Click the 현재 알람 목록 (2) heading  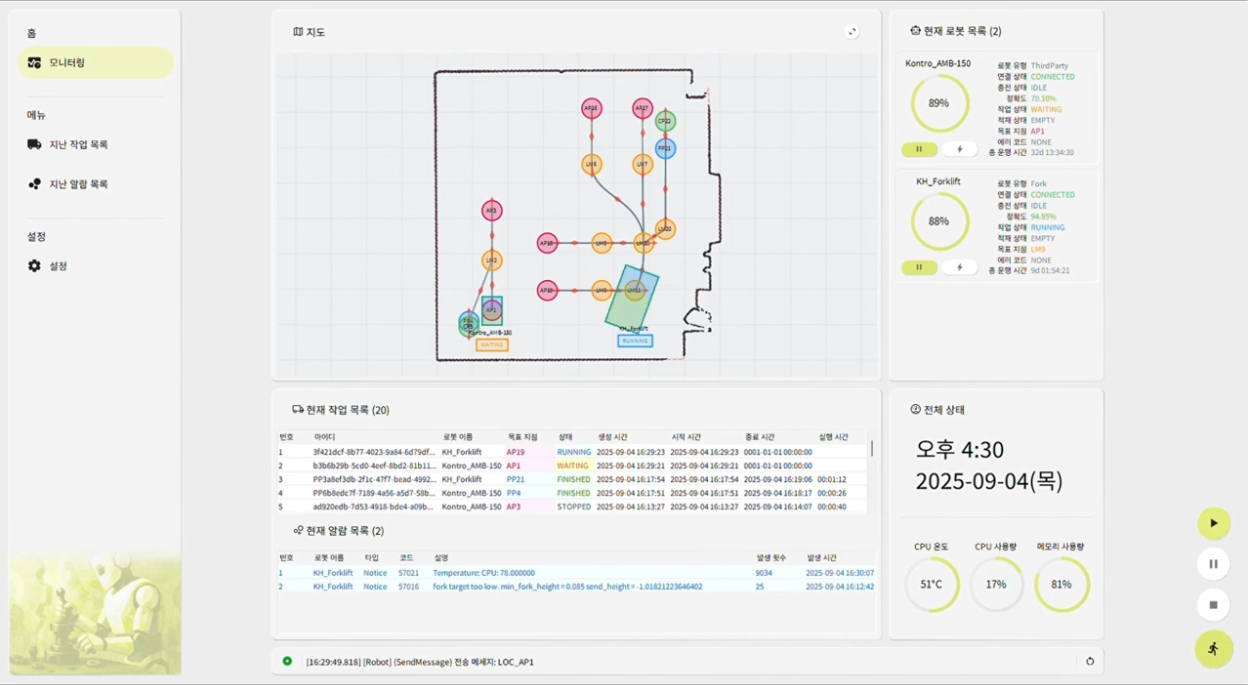coord(345,530)
